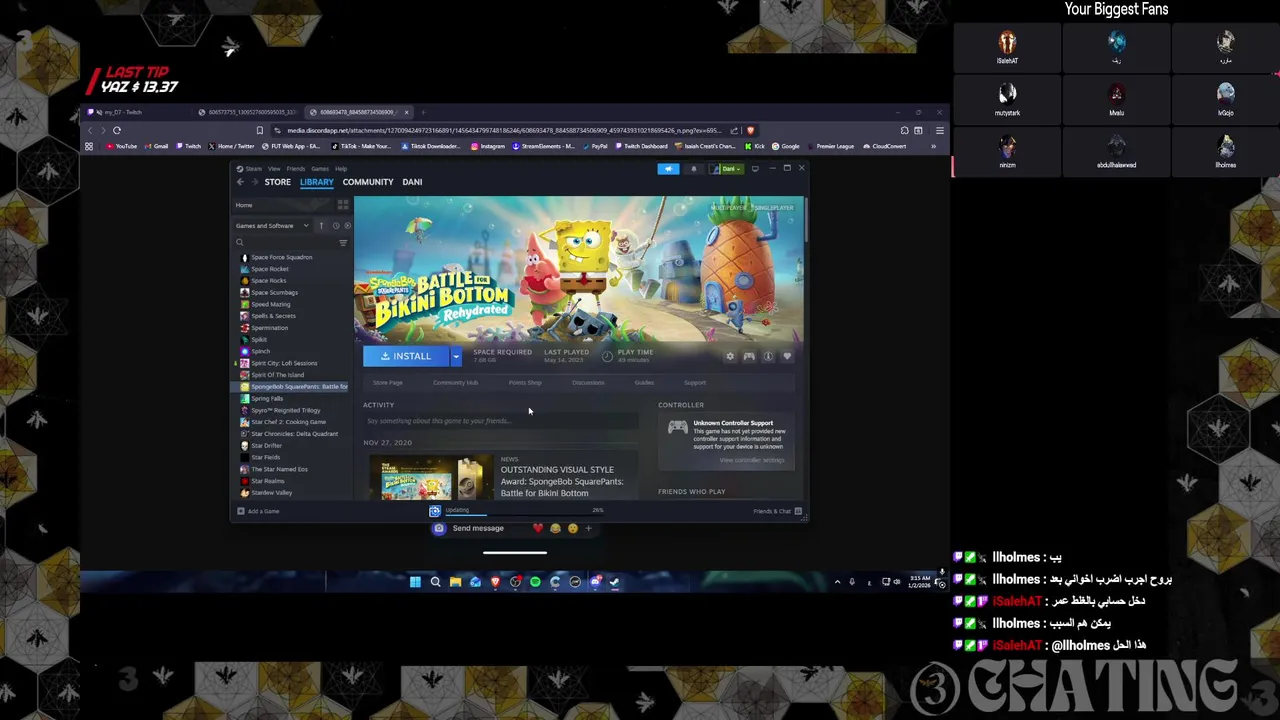Expand the Games and Software filter dropdown
The width and height of the screenshot is (1280, 720).
point(272,226)
